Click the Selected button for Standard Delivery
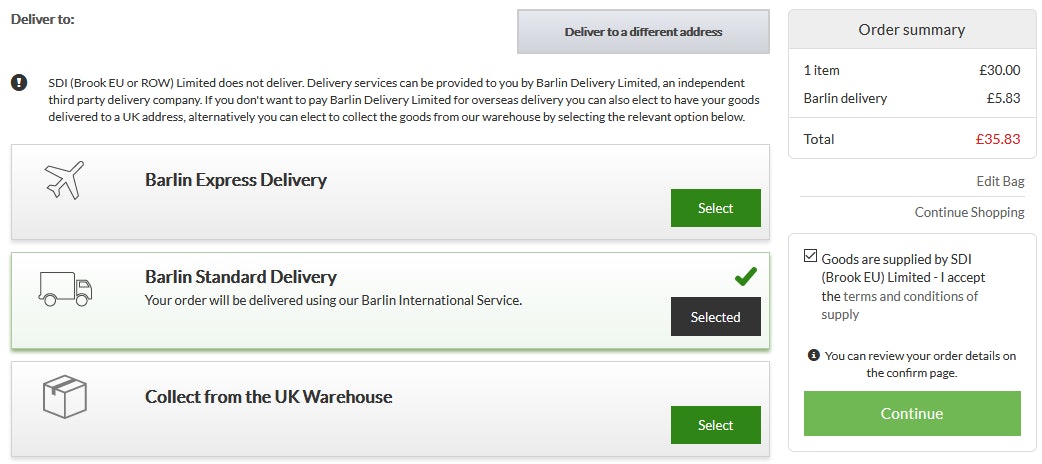The width and height of the screenshot is (1042, 464). coord(715,317)
